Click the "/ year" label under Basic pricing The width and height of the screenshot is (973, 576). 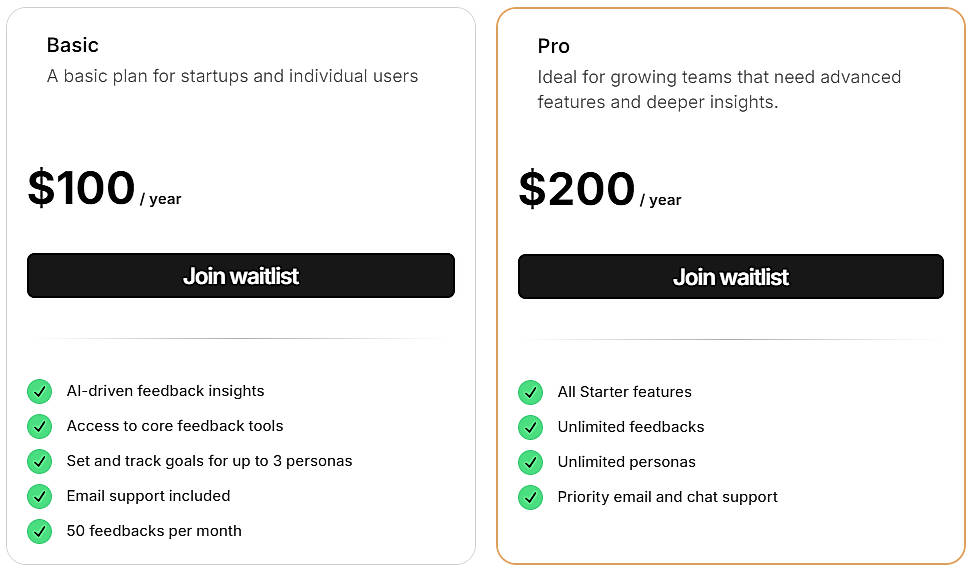pyautogui.click(x=163, y=199)
